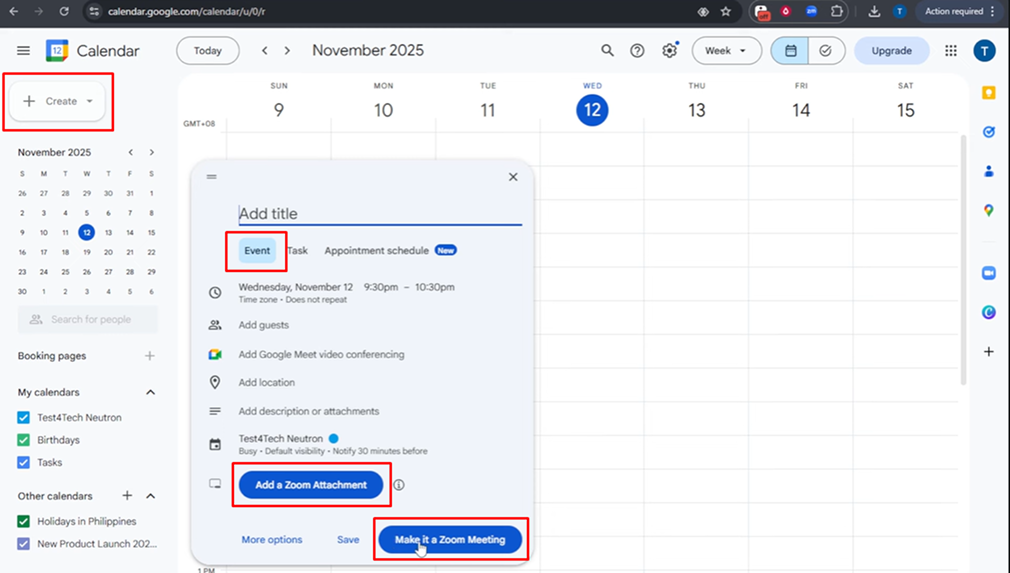Open the browser downloads icon
This screenshot has height=573, width=1010.
click(874, 12)
